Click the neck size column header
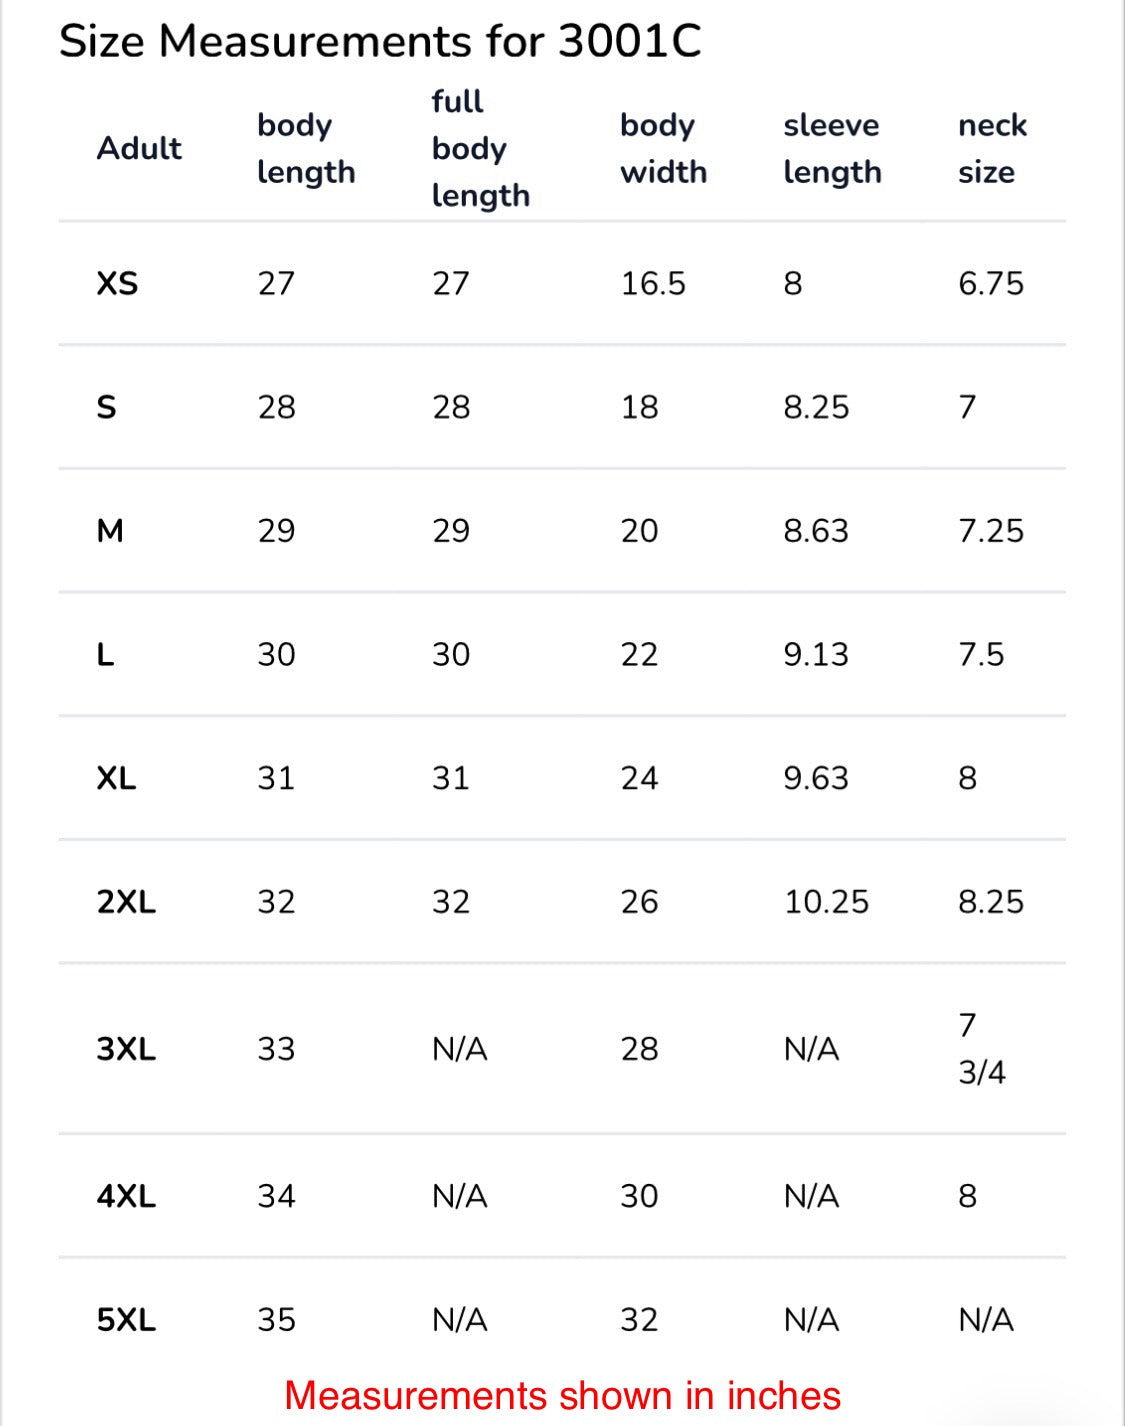The width and height of the screenshot is (1125, 1426). pos(992,148)
